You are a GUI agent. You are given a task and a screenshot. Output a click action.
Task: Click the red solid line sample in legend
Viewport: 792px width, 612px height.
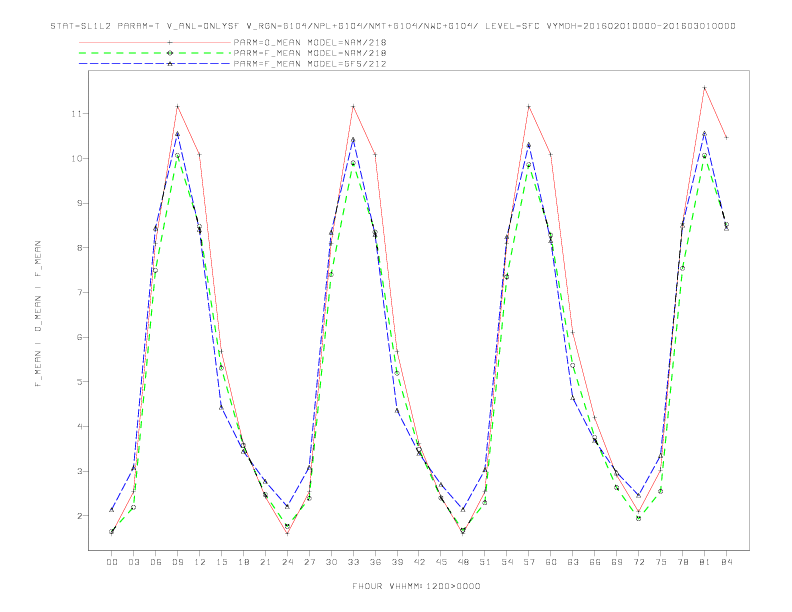[x=155, y=42]
